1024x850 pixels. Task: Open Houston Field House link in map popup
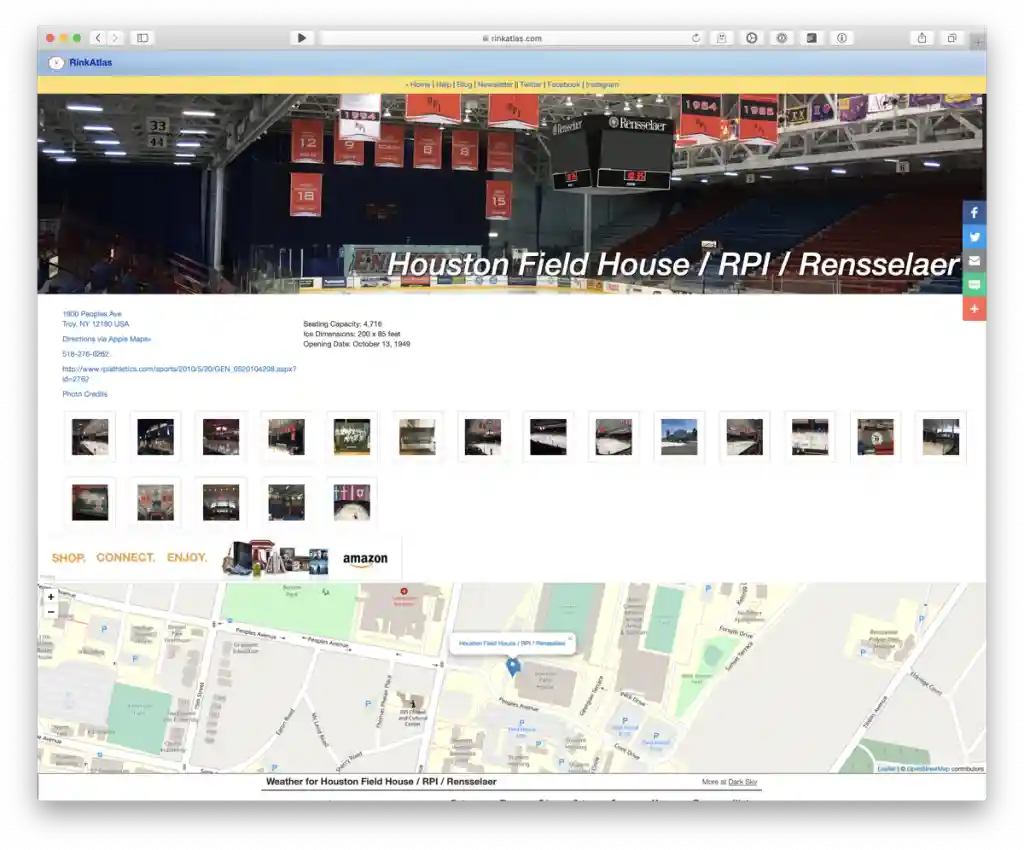(x=512, y=643)
